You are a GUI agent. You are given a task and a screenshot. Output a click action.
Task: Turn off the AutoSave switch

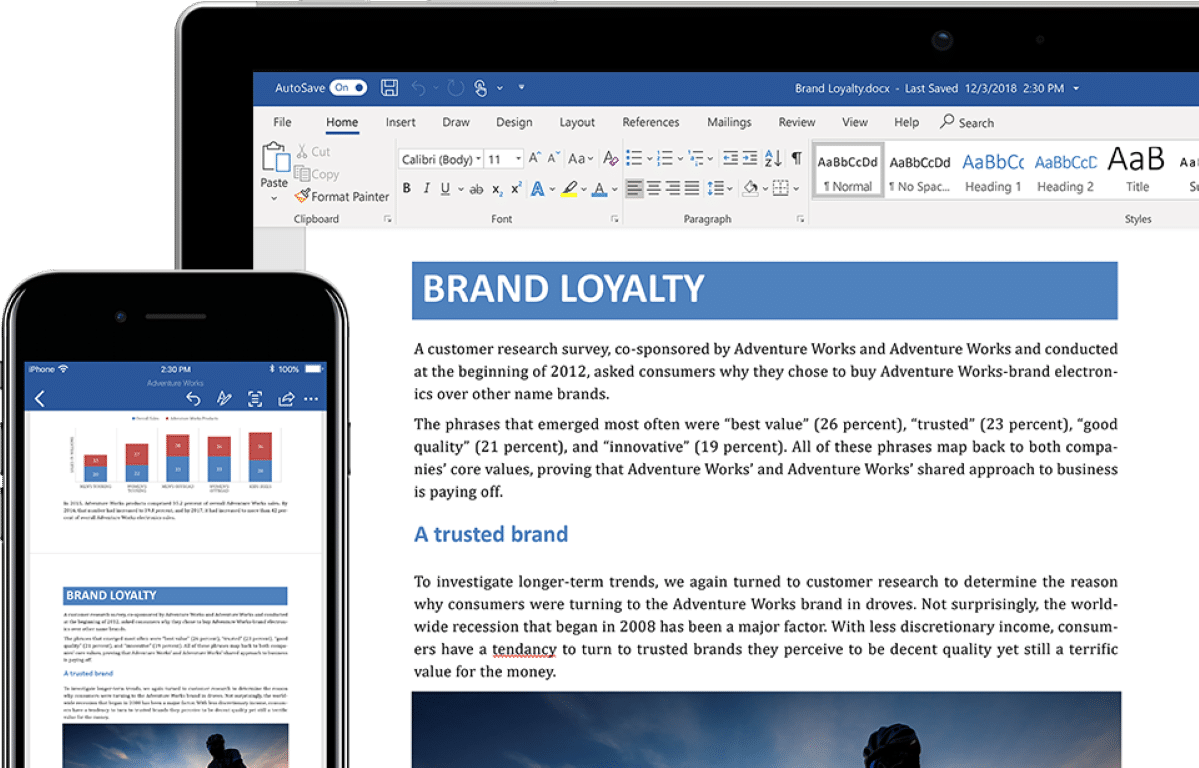(x=349, y=88)
